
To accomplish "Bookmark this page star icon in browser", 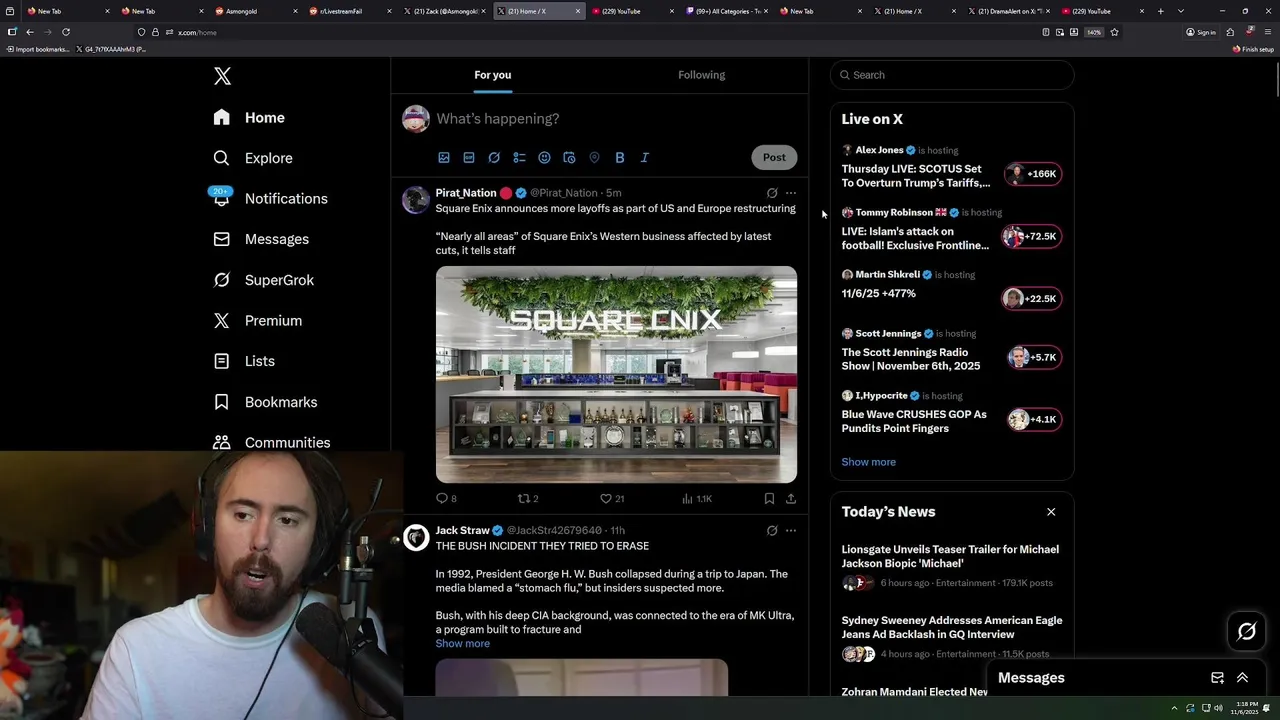I will [x=1114, y=32].
